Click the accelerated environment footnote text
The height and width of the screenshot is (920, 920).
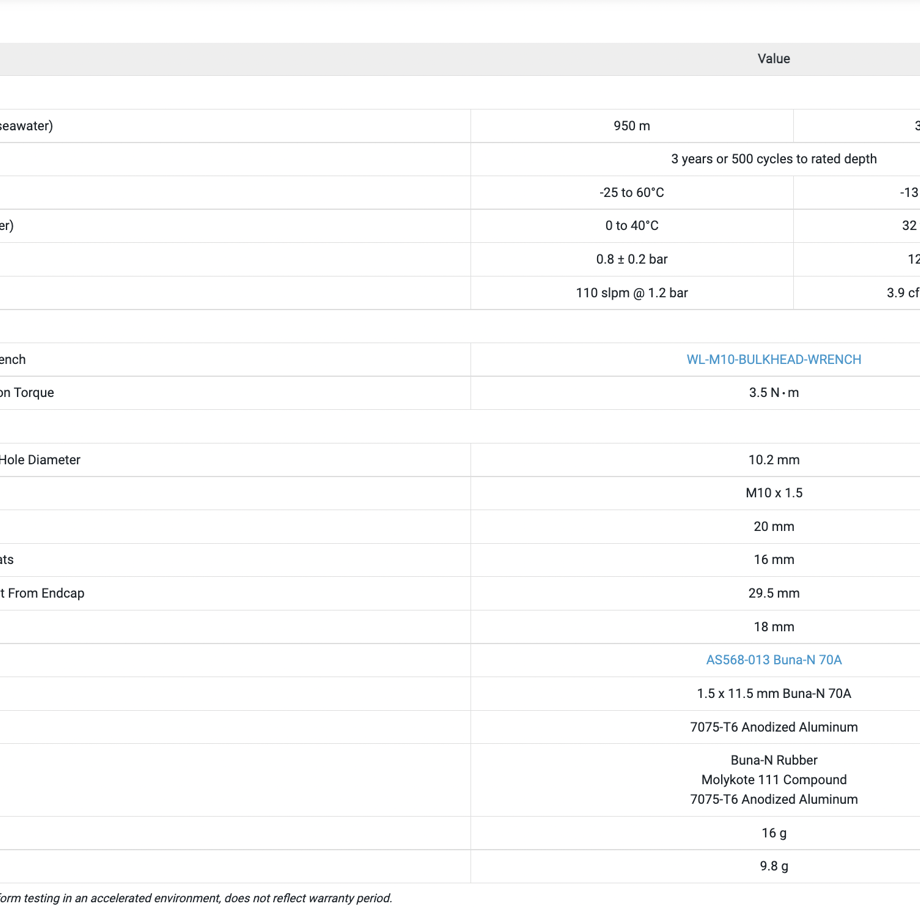(195, 898)
